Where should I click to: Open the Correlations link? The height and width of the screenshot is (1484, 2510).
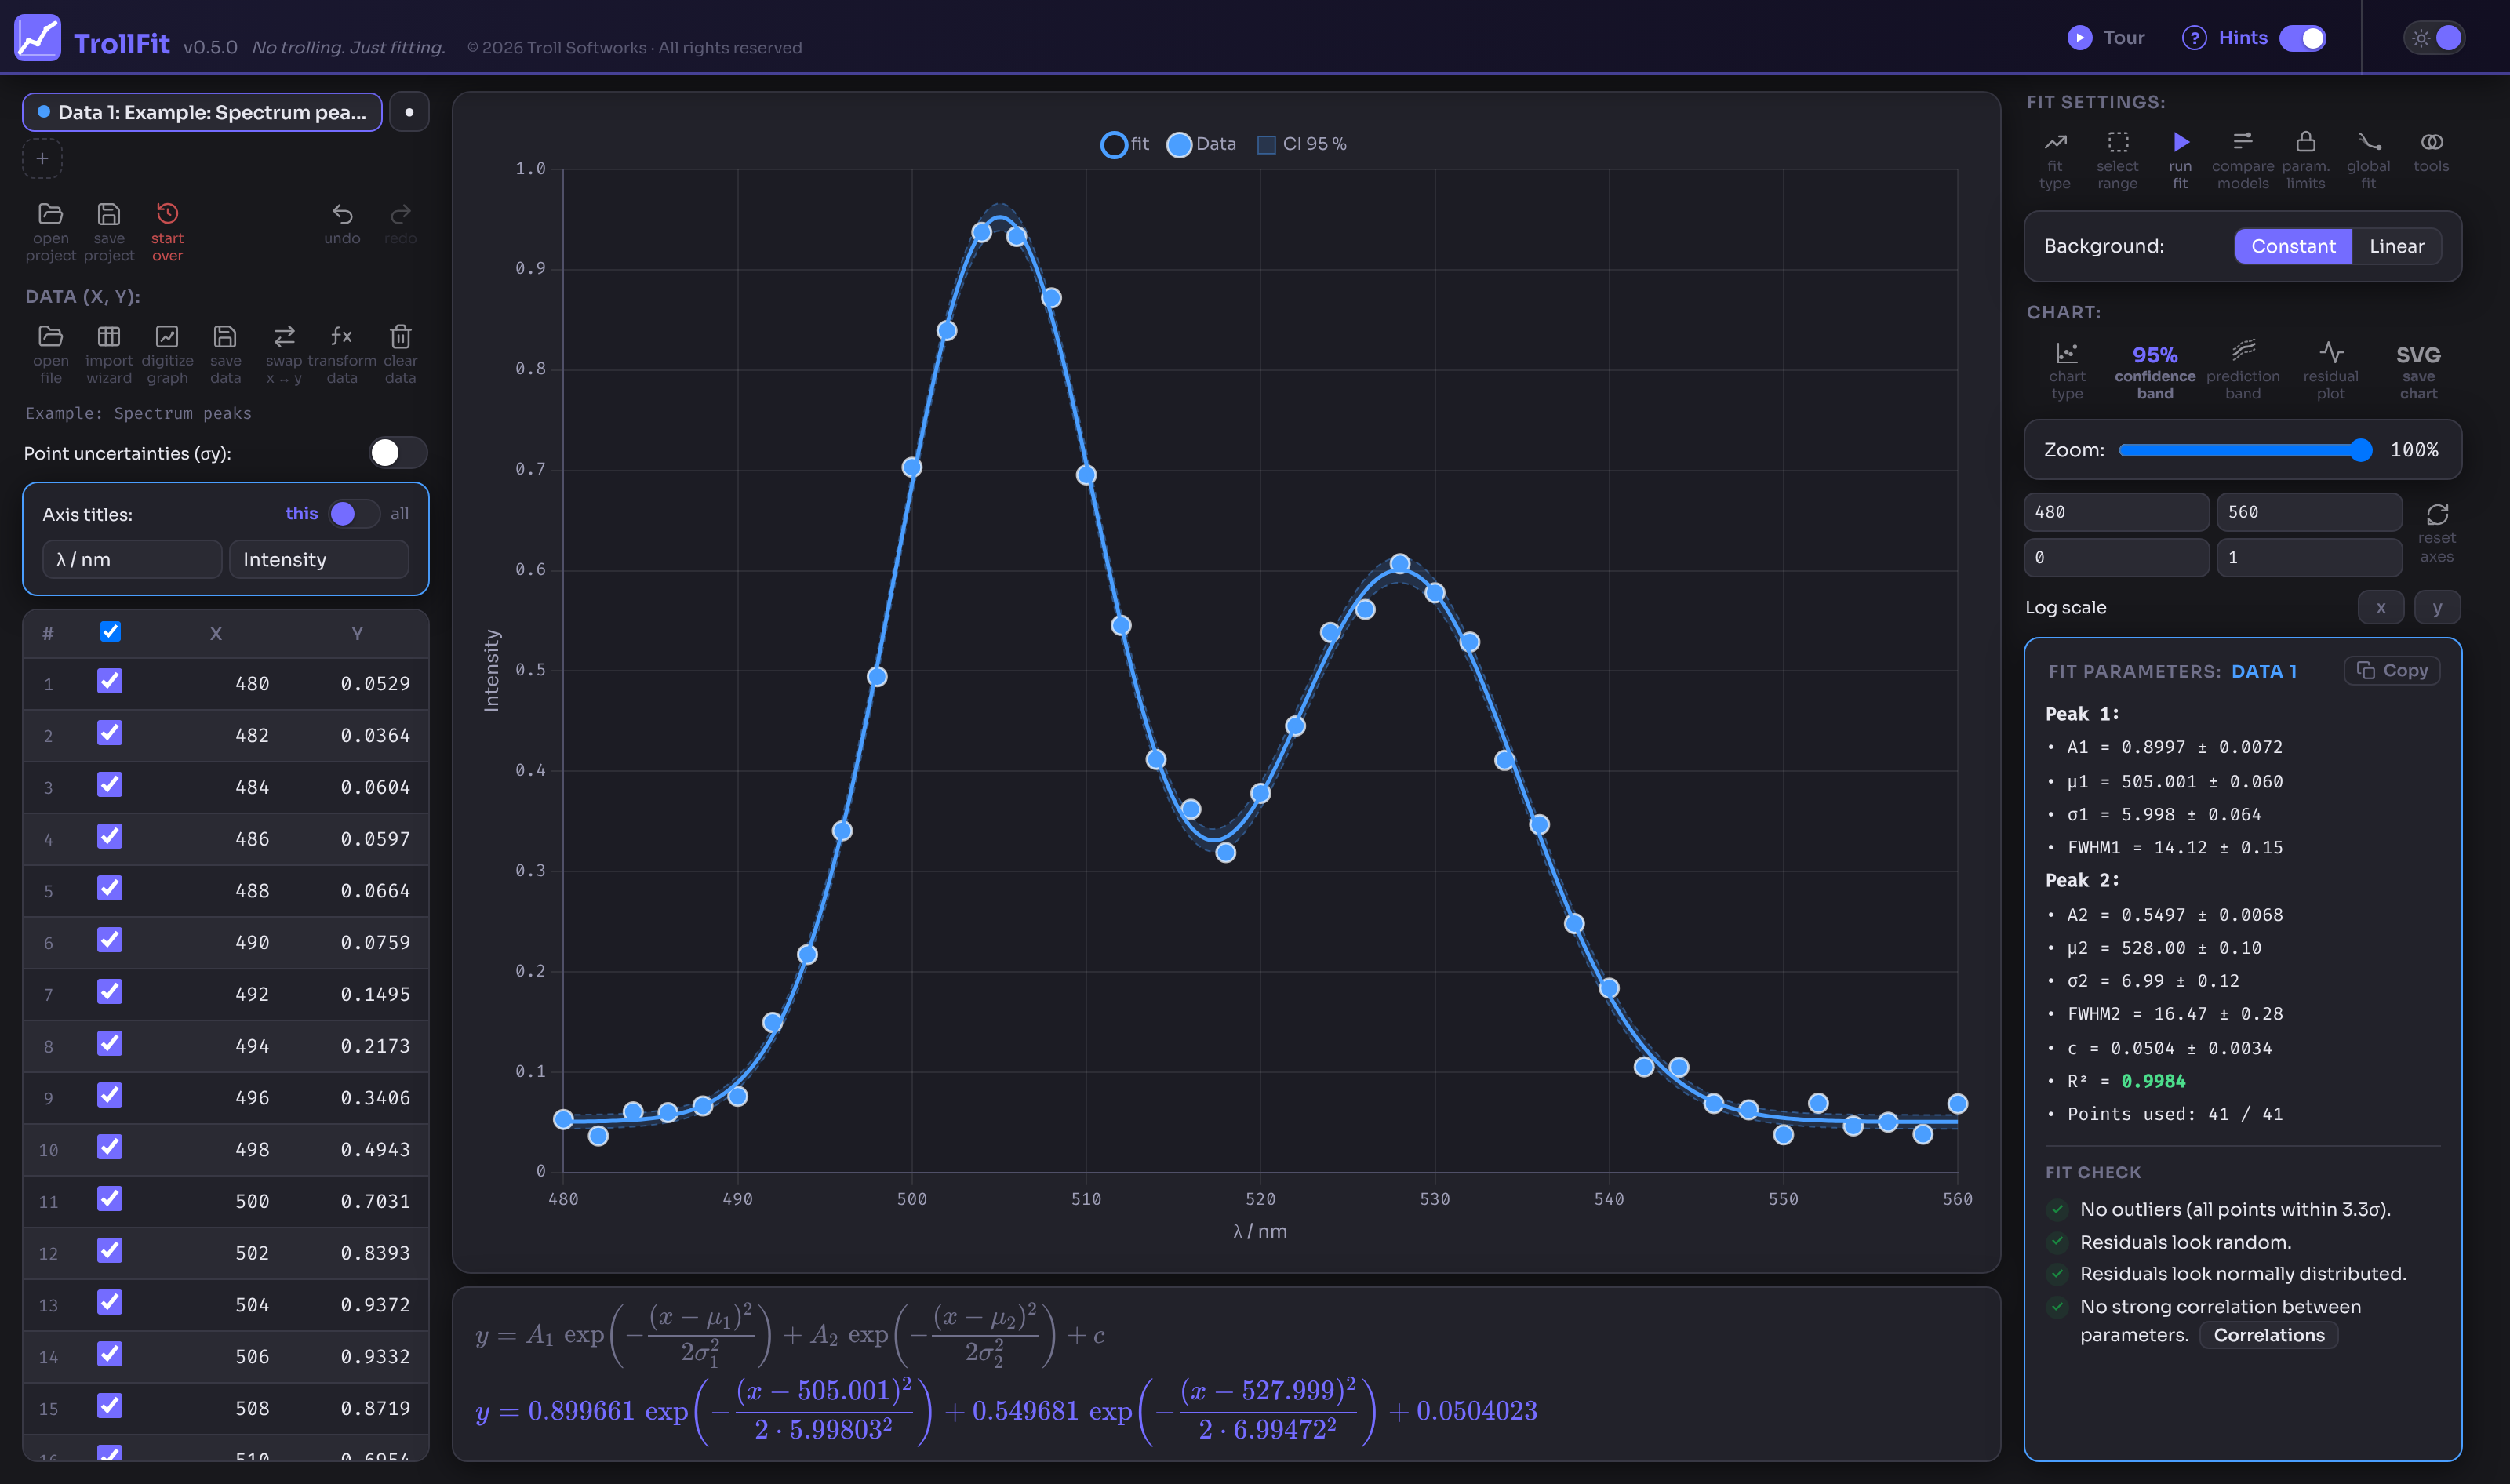tap(2268, 1335)
